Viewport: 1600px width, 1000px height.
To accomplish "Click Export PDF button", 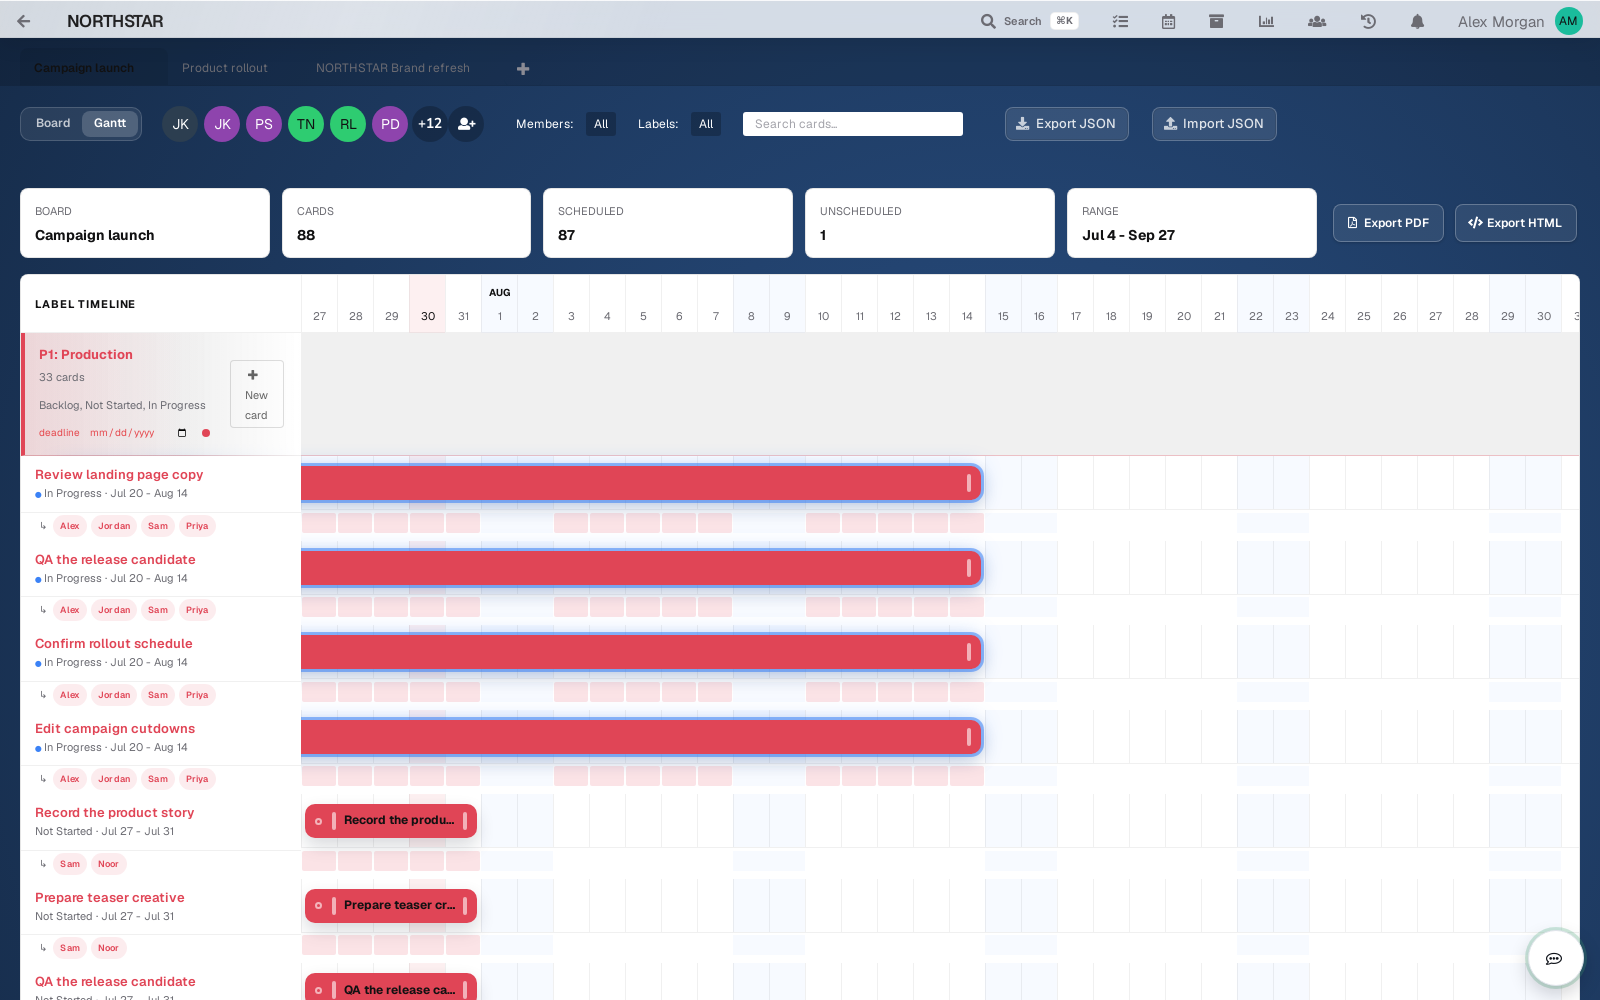I will pyautogui.click(x=1388, y=223).
